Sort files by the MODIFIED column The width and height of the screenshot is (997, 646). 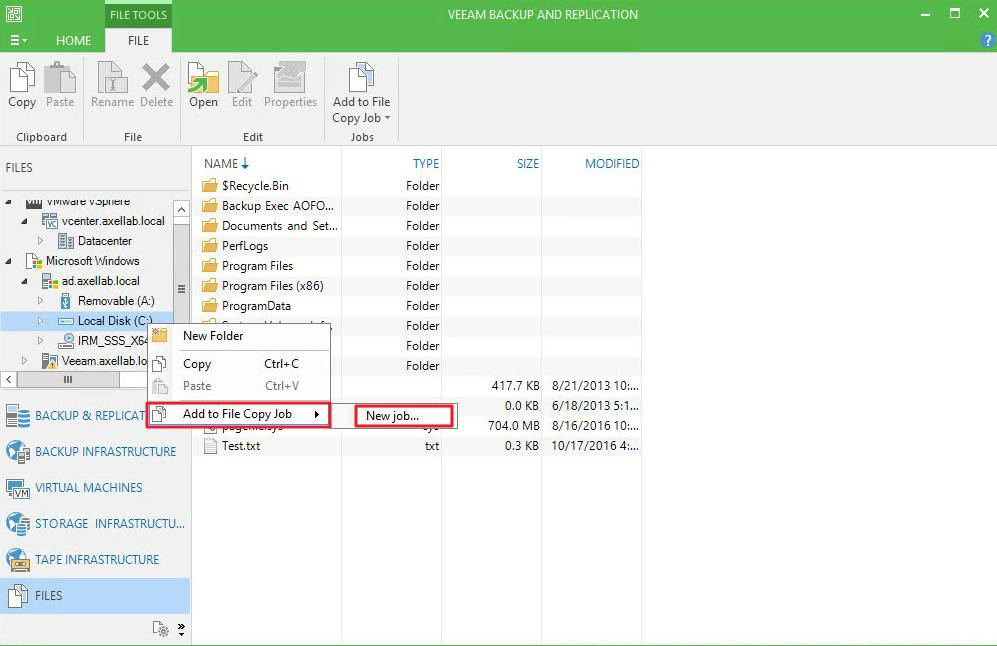(x=612, y=164)
